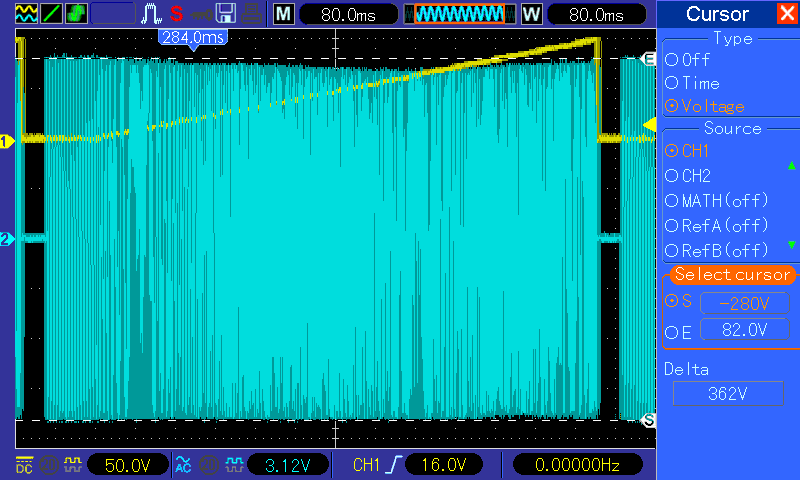Click the CH1 trigger source label
This screenshot has height=480, width=800.
point(366,465)
